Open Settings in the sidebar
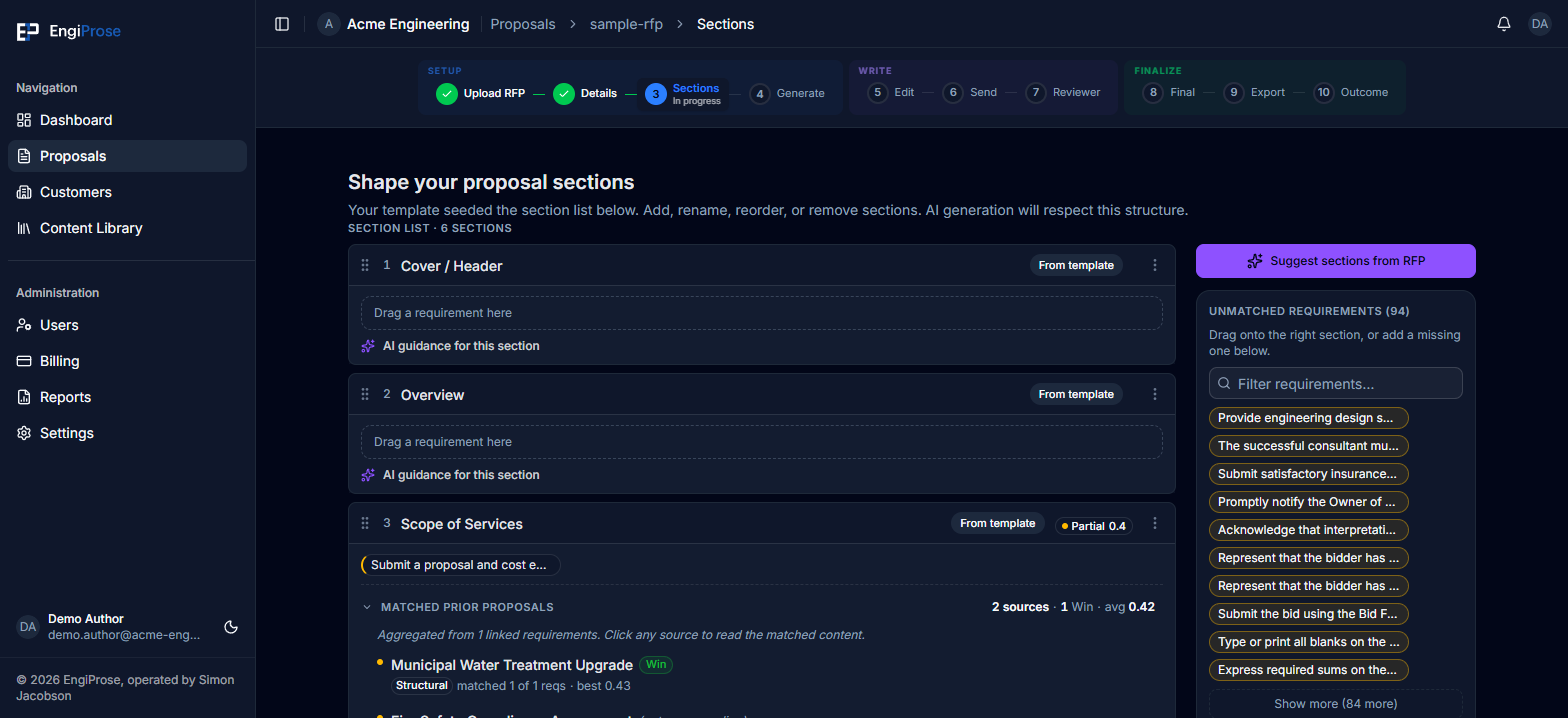The width and height of the screenshot is (1568, 718). (127, 433)
